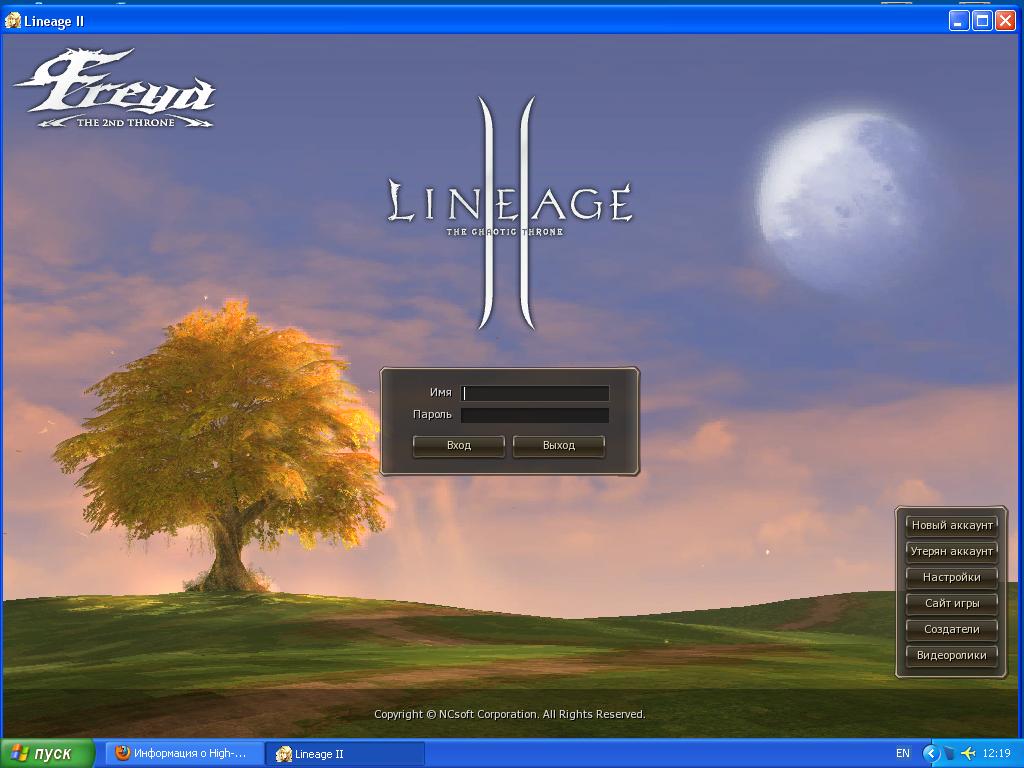Image resolution: width=1024 pixels, height=768 pixels.
Task: Click the Пароль password input field
Action: [x=535, y=415]
